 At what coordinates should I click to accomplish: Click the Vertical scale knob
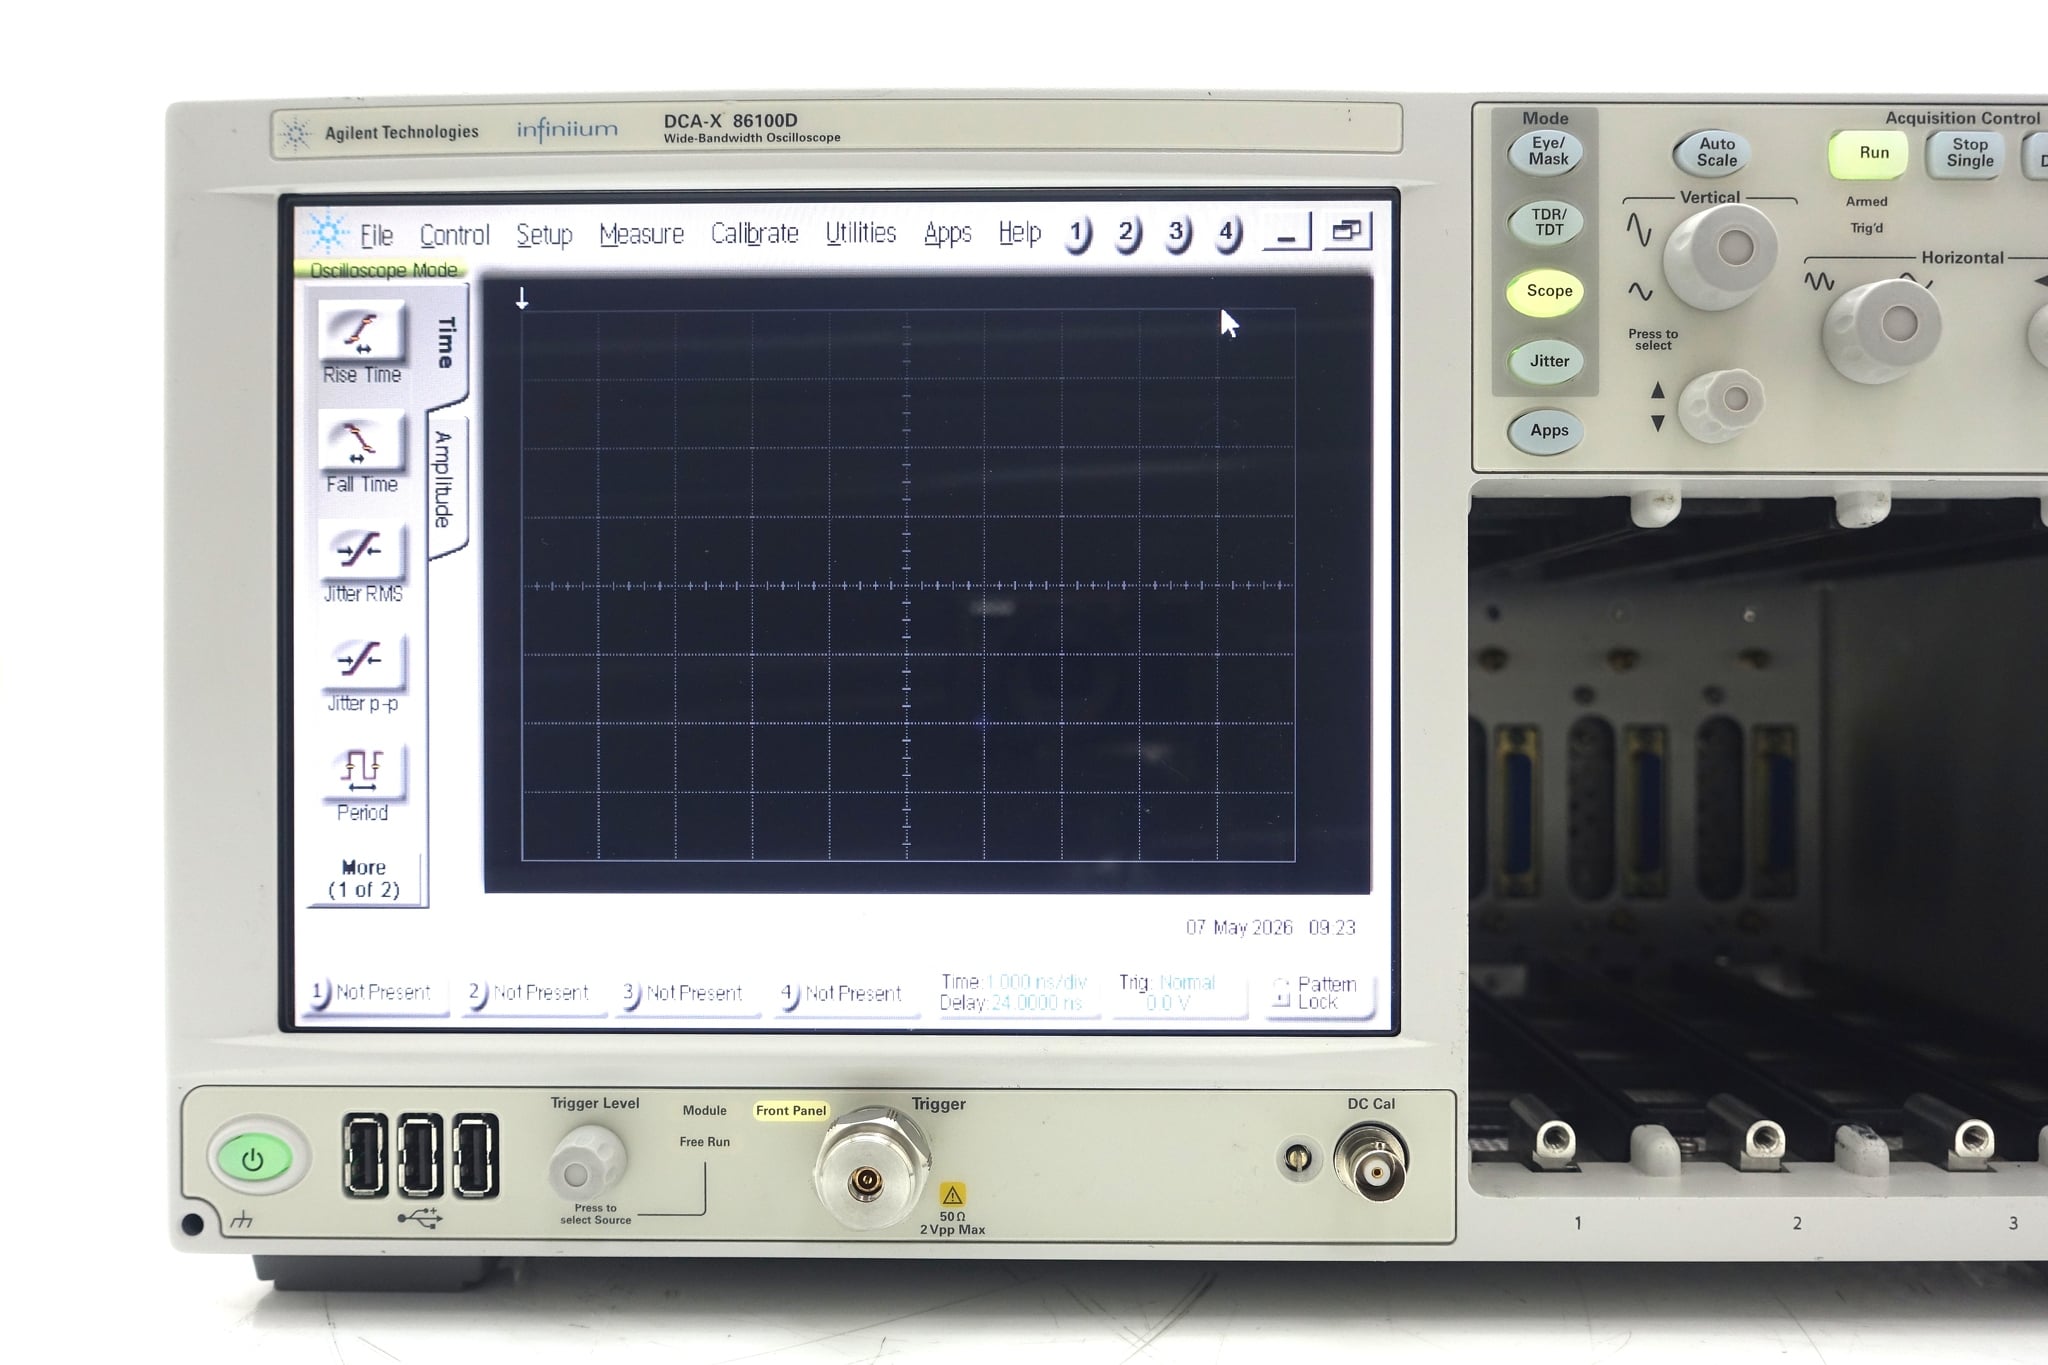point(1720,254)
